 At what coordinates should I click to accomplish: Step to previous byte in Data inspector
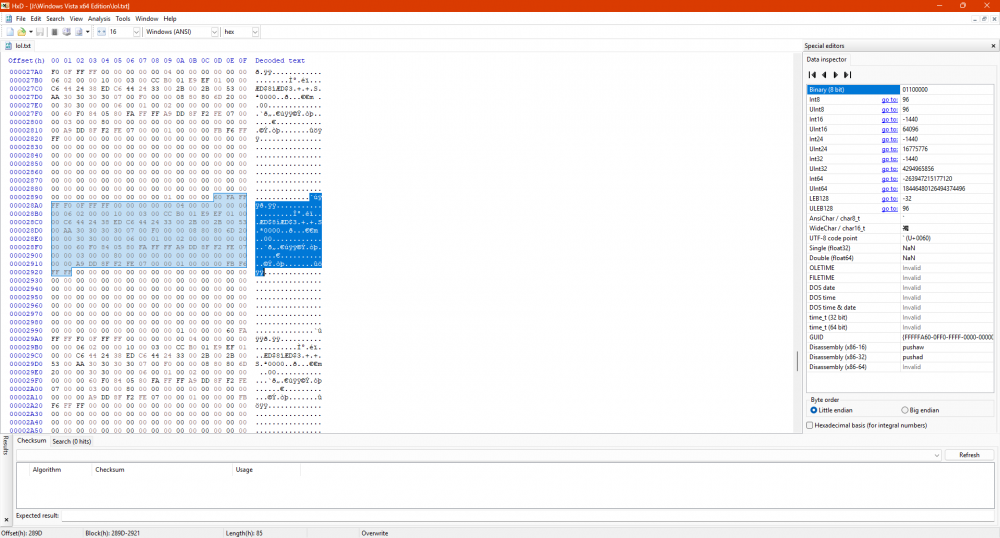(824, 75)
